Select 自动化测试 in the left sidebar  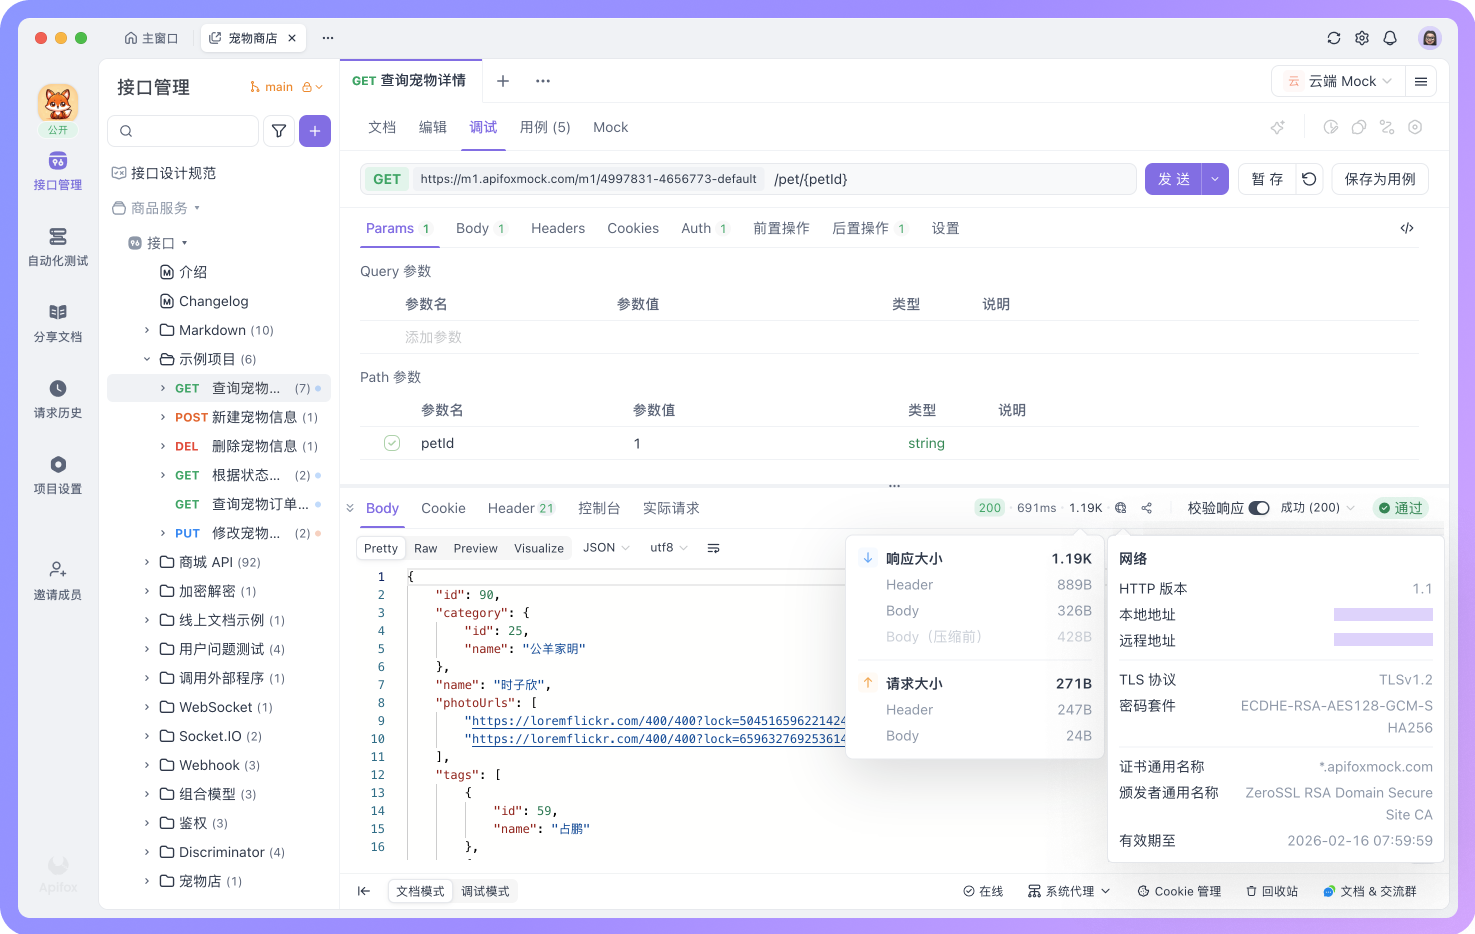coord(57,246)
